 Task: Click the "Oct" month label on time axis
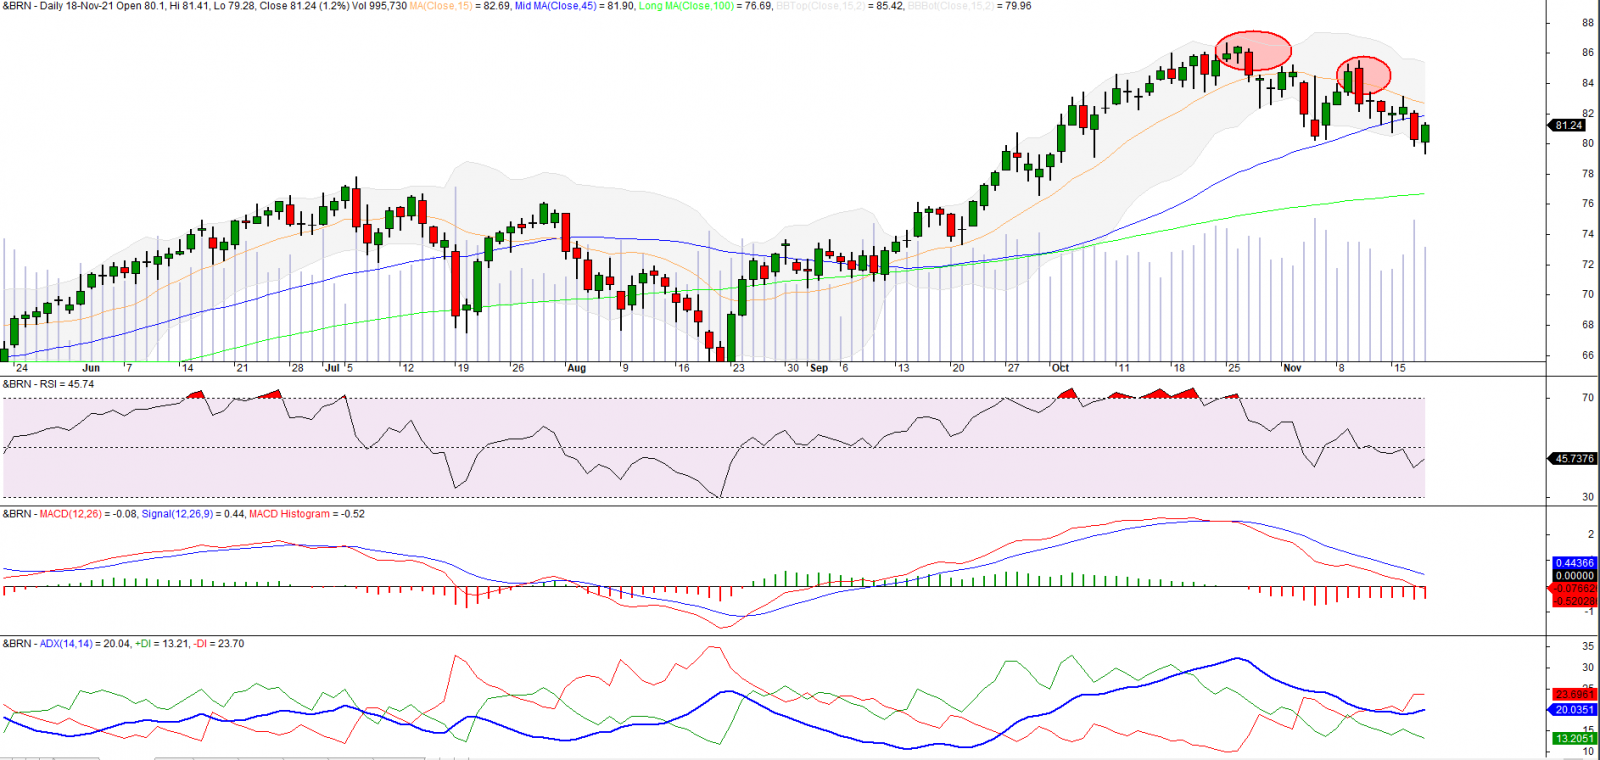[1060, 368]
